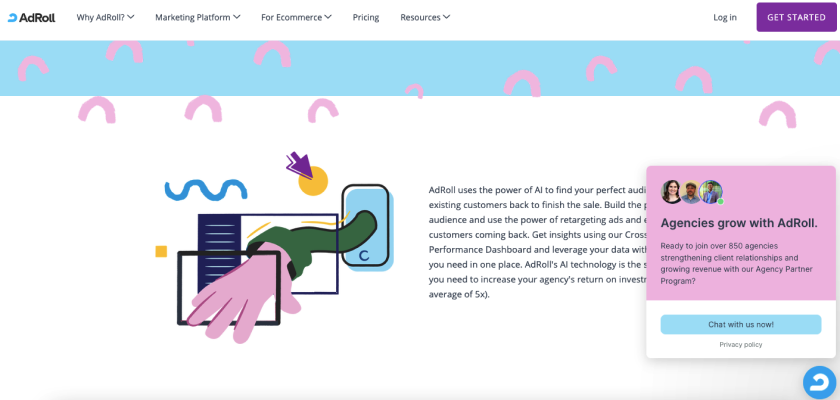The image size is (840, 400).
Task: Click the AdRoll logo in the header
Action: tap(31, 18)
